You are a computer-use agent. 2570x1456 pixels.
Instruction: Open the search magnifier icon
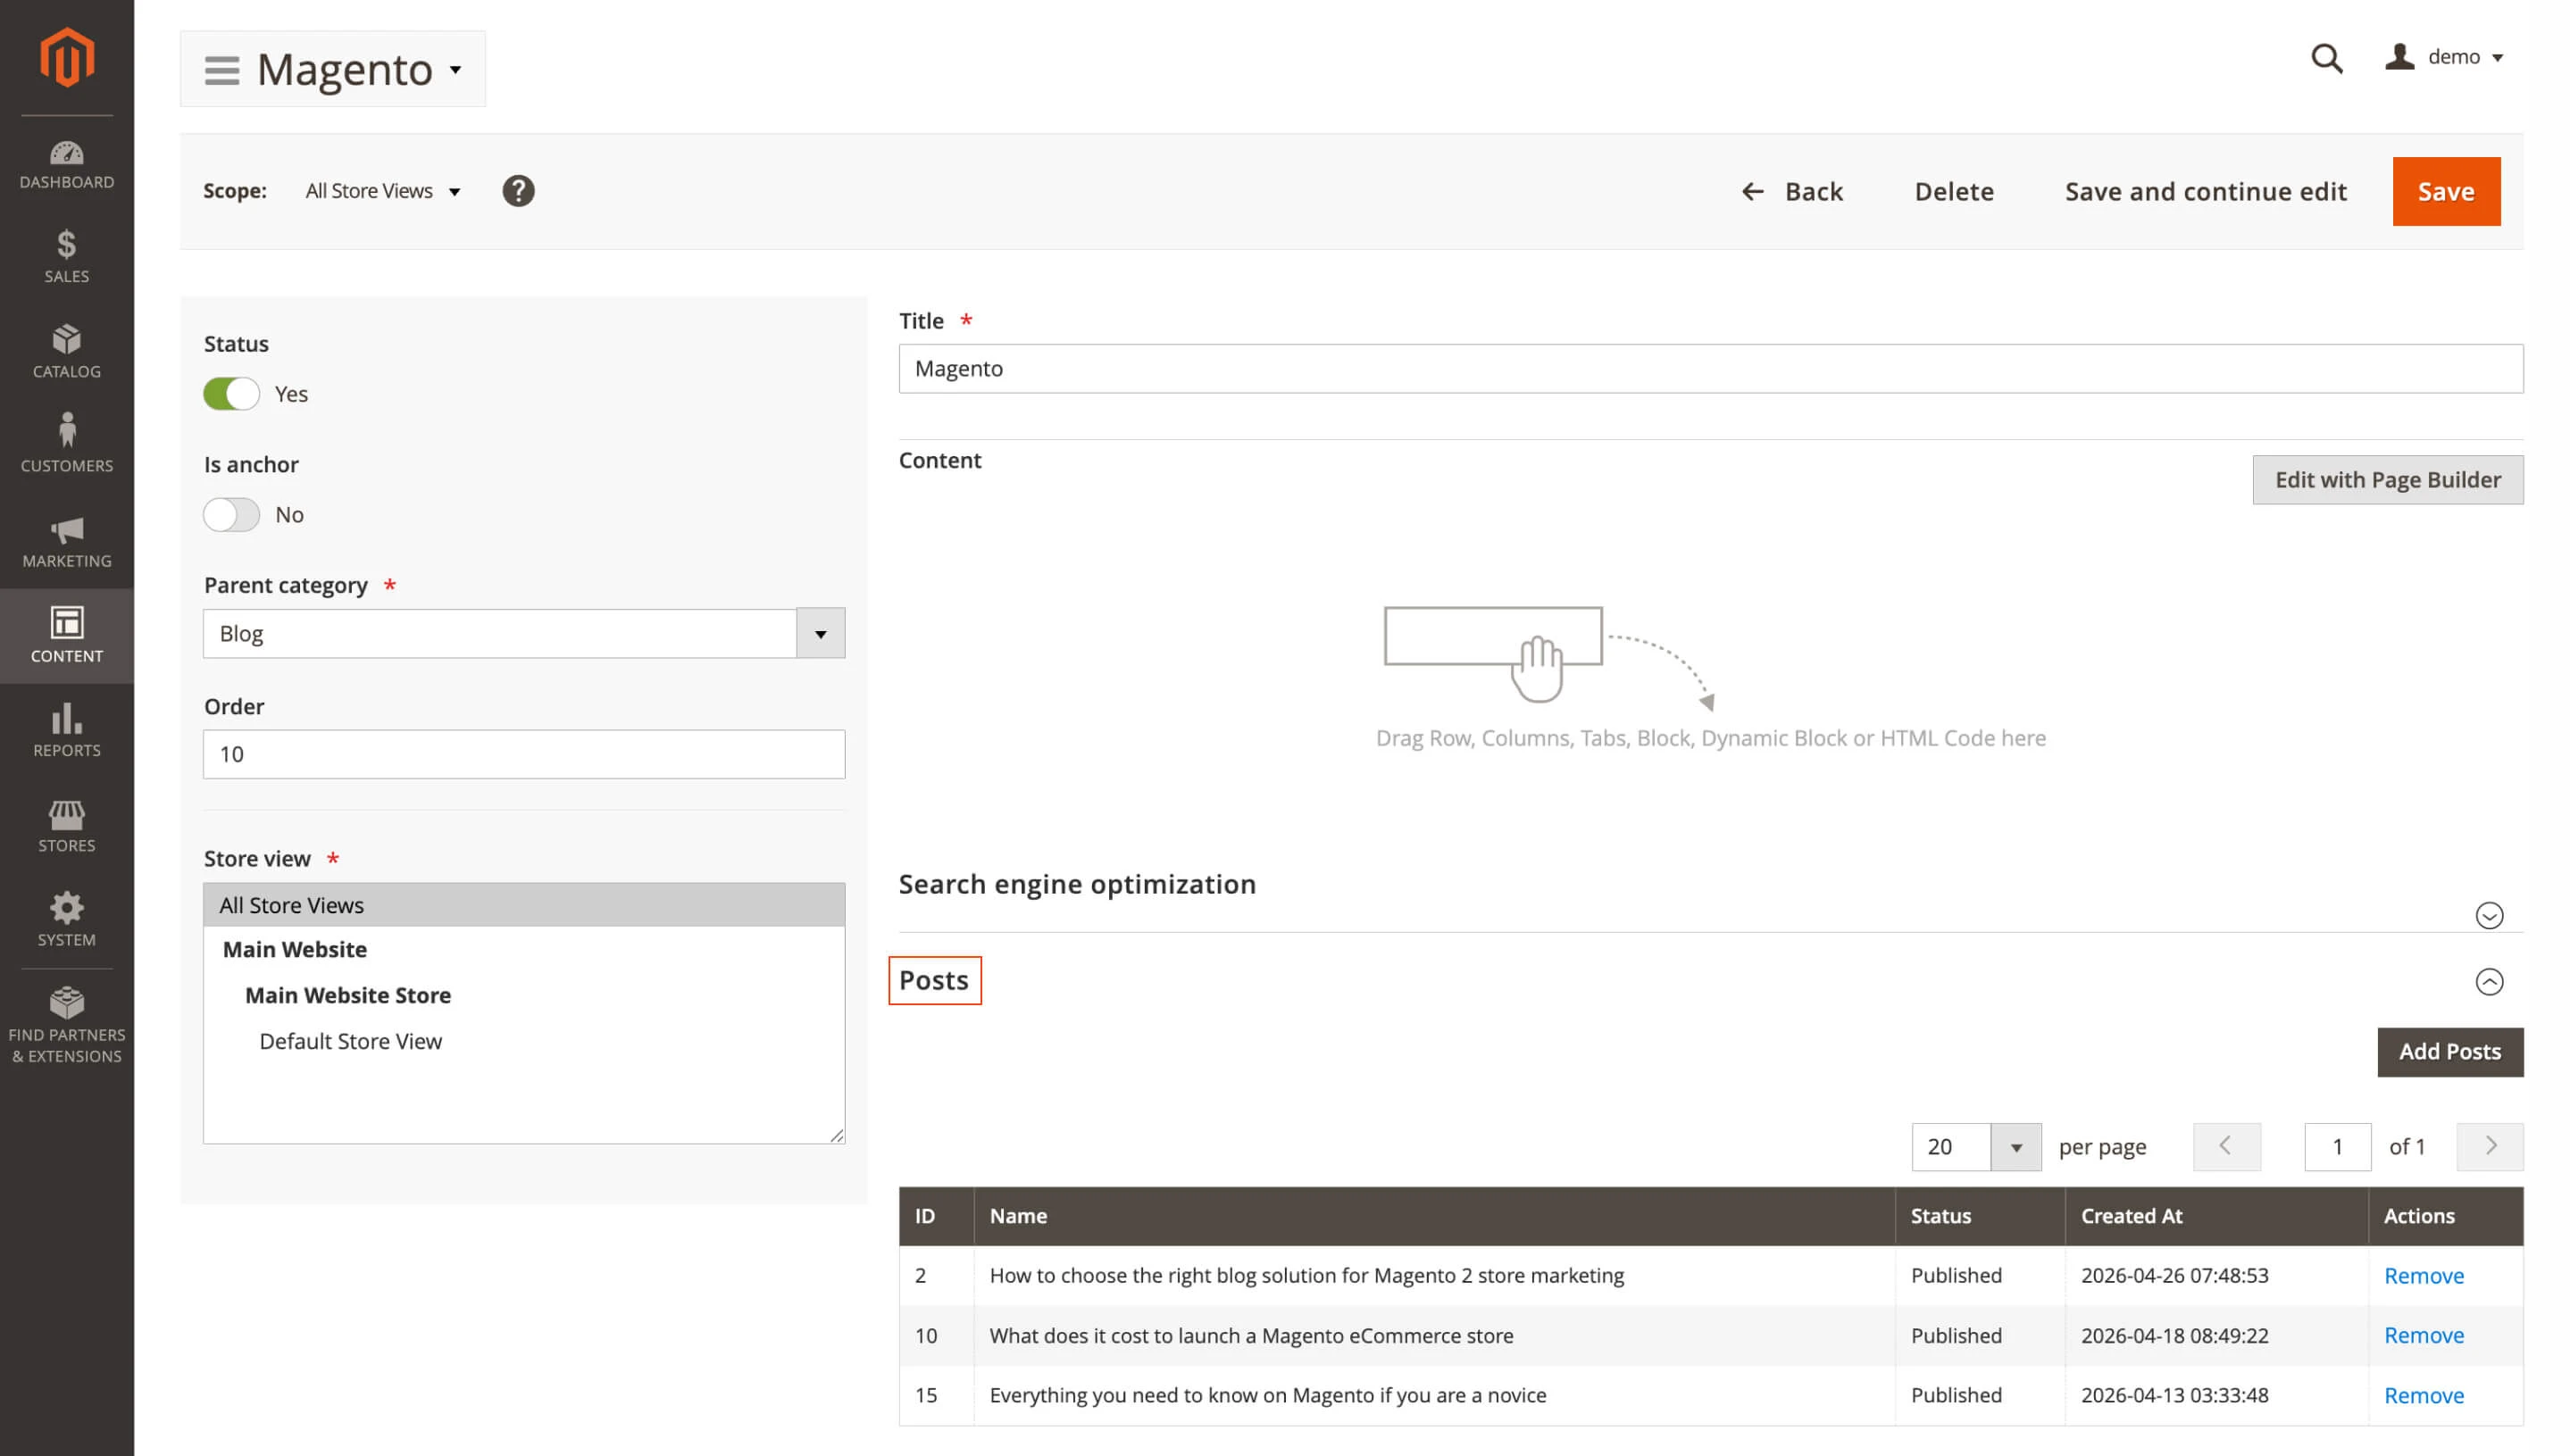point(2326,58)
